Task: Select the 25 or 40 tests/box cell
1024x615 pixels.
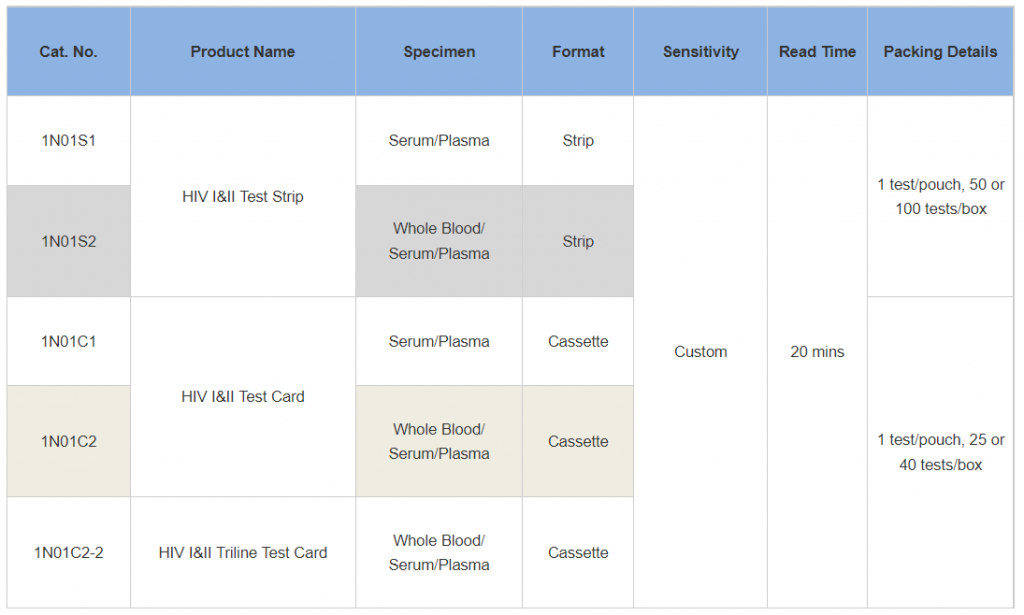Action: (940, 452)
